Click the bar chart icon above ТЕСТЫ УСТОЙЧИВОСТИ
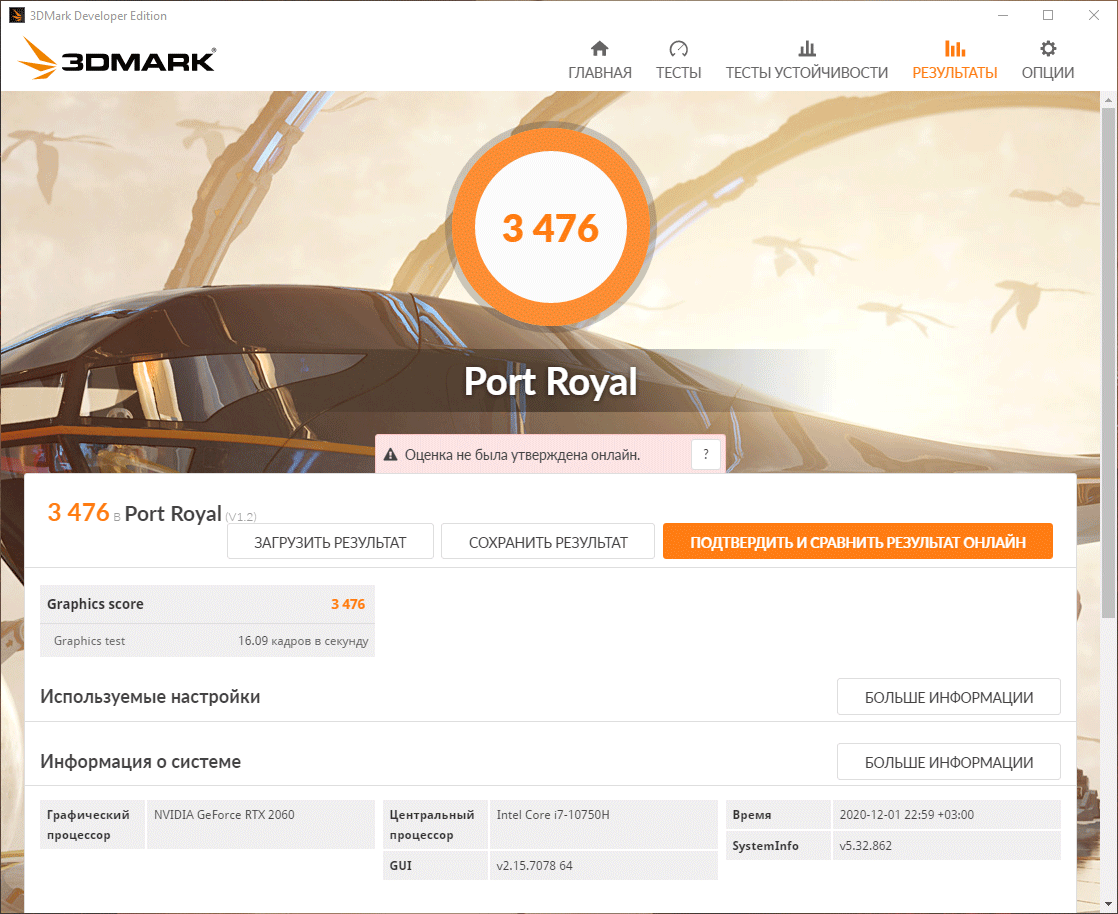Viewport: 1118px width, 914px height. click(806, 48)
